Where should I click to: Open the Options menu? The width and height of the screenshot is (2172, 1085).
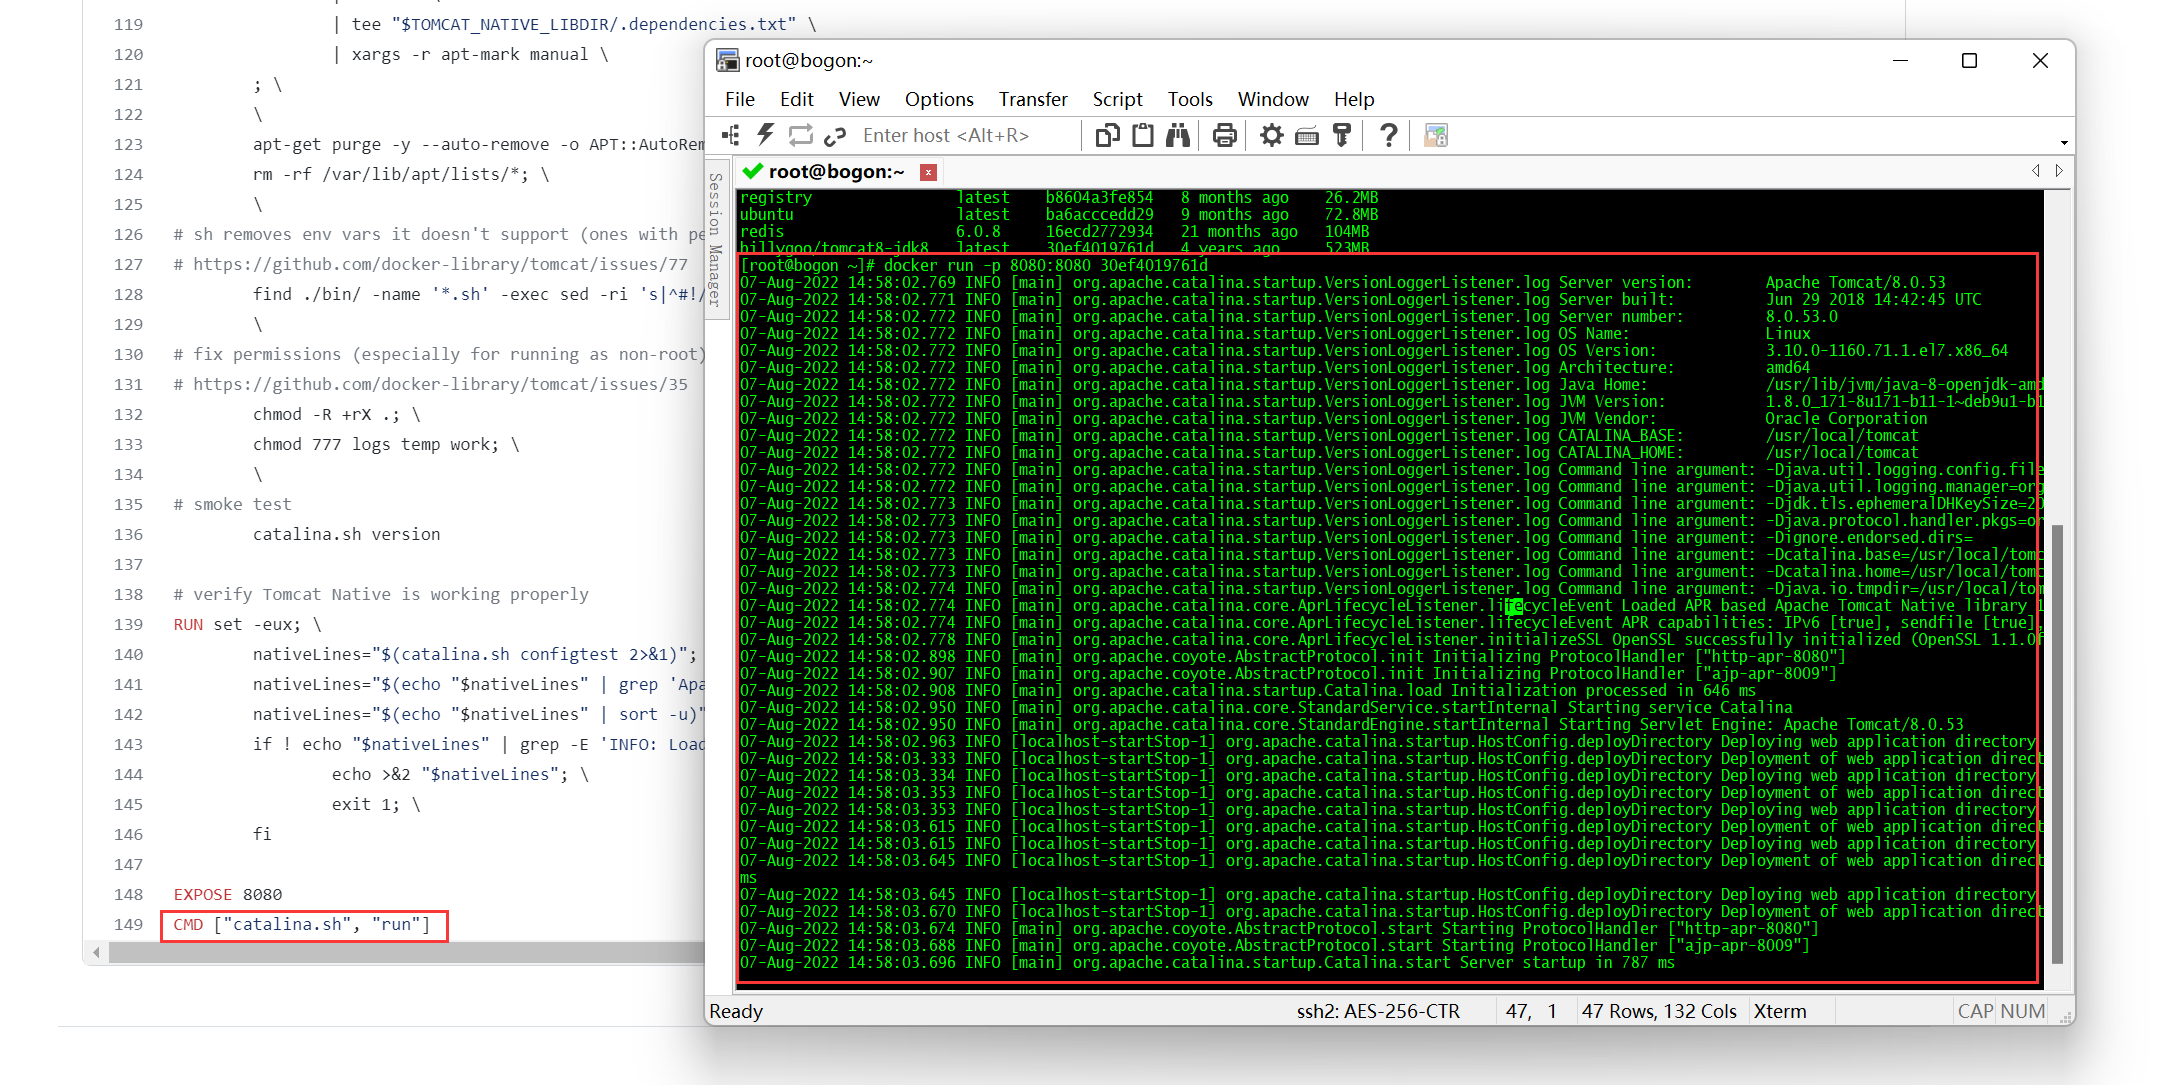pyautogui.click(x=939, y=99)
